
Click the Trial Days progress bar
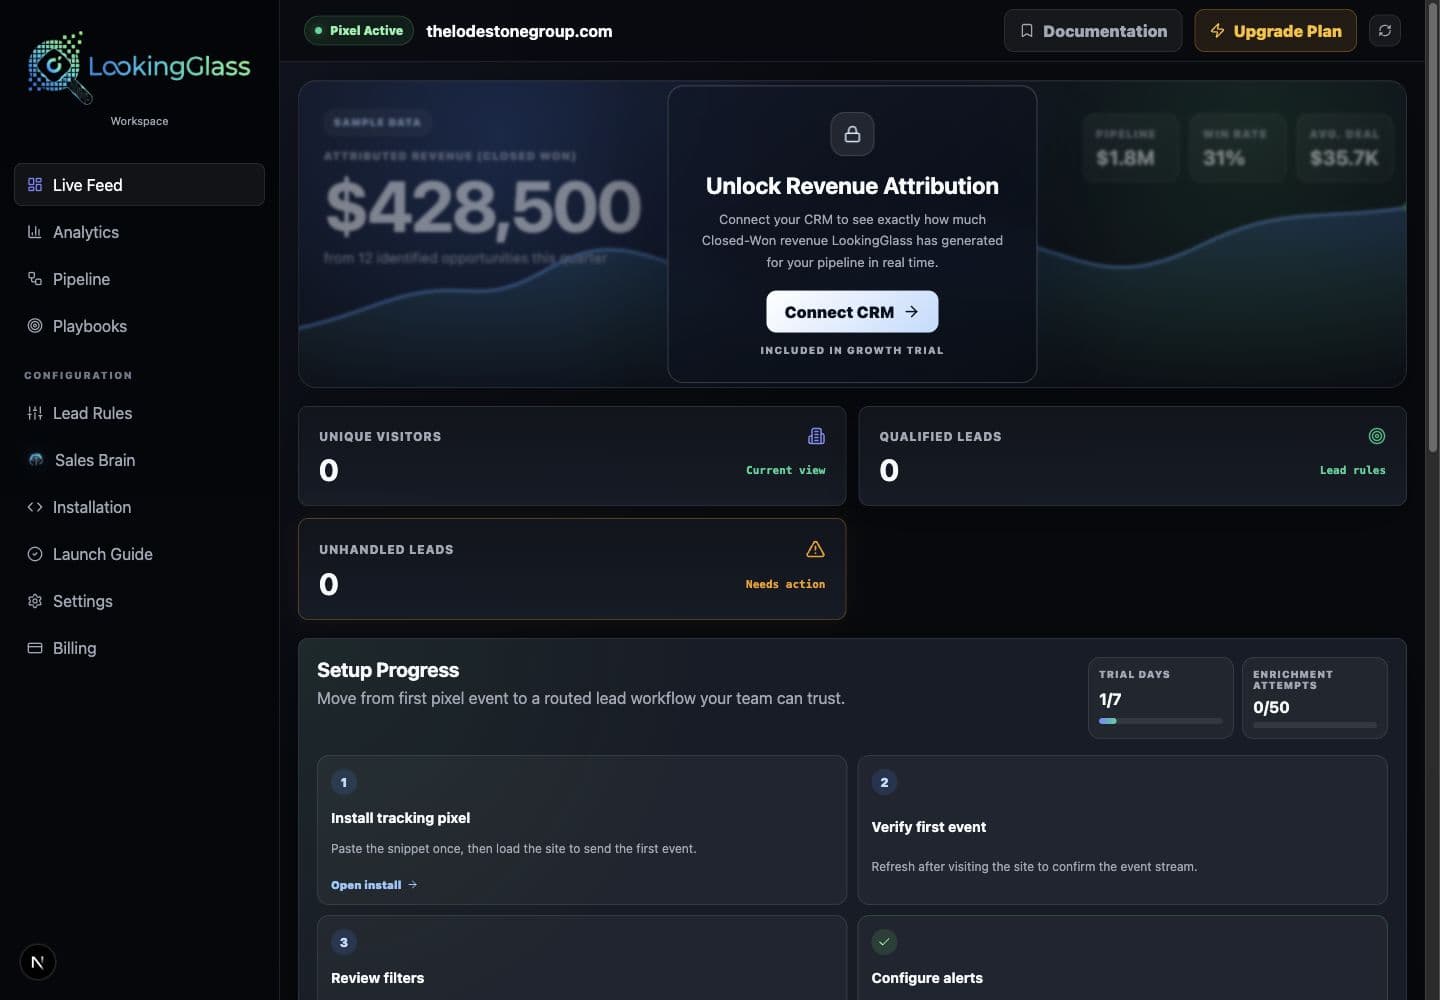pos(1160,721)
